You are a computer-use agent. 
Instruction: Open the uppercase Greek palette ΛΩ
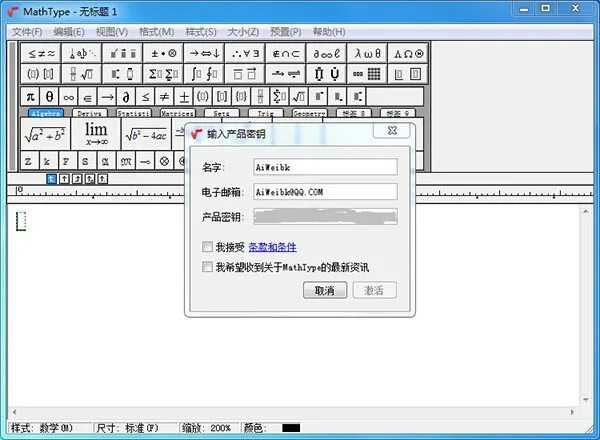click(x=408, y=54)
